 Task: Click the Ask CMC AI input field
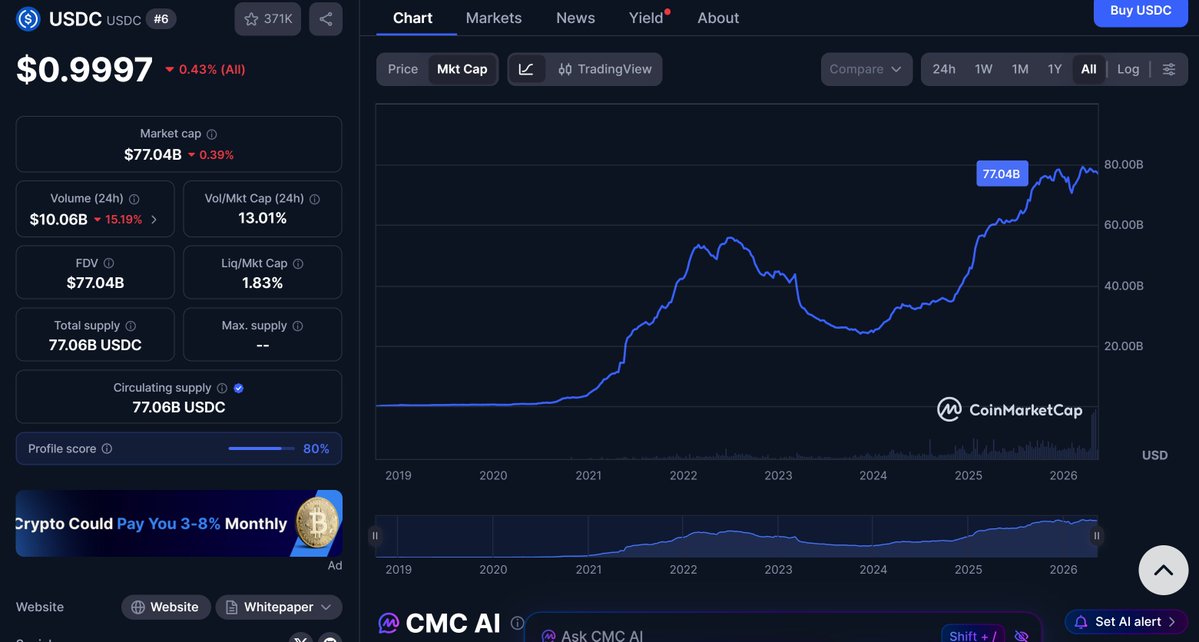(782, 628)
